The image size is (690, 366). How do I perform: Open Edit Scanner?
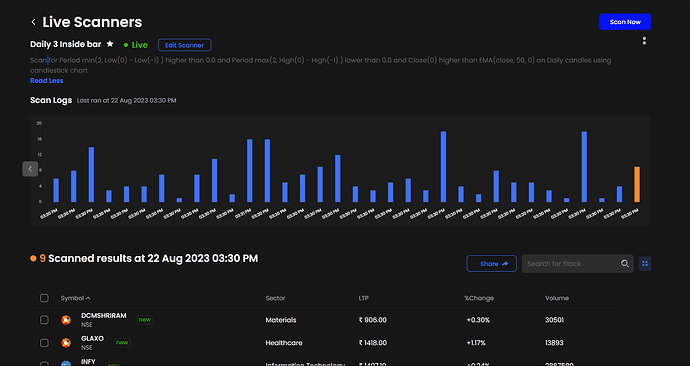[184, 45]
